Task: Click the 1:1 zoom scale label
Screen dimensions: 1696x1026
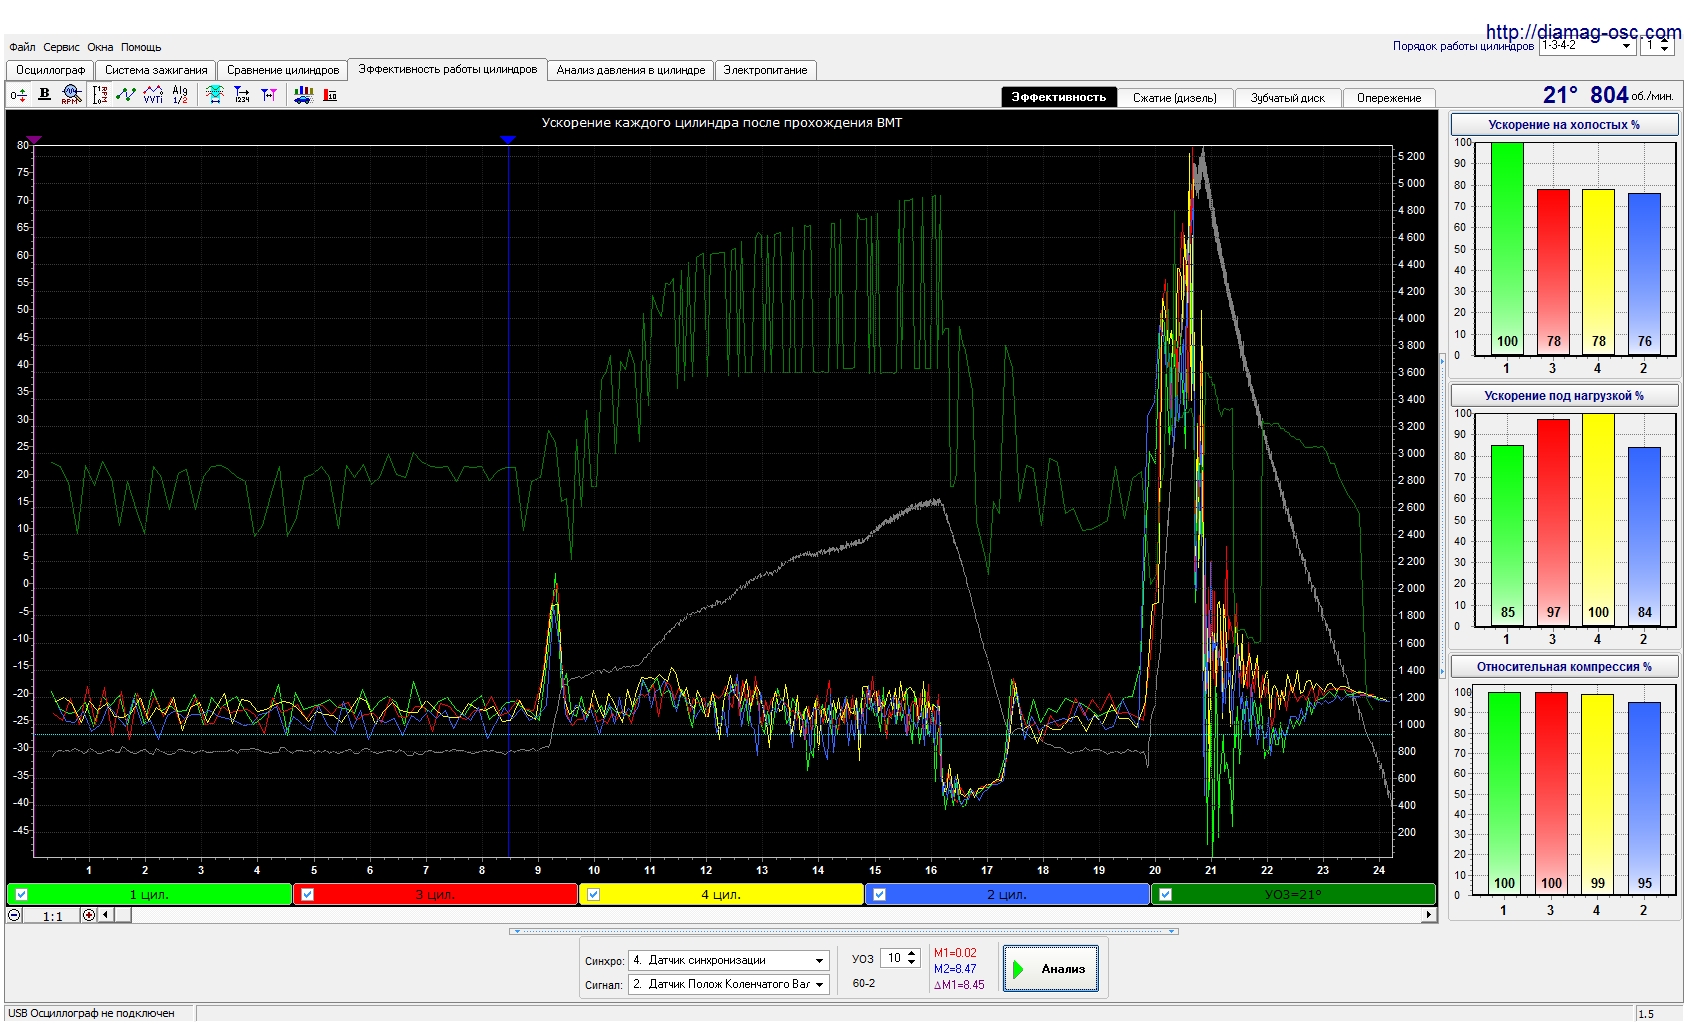Action: click(x=52, y=916)
